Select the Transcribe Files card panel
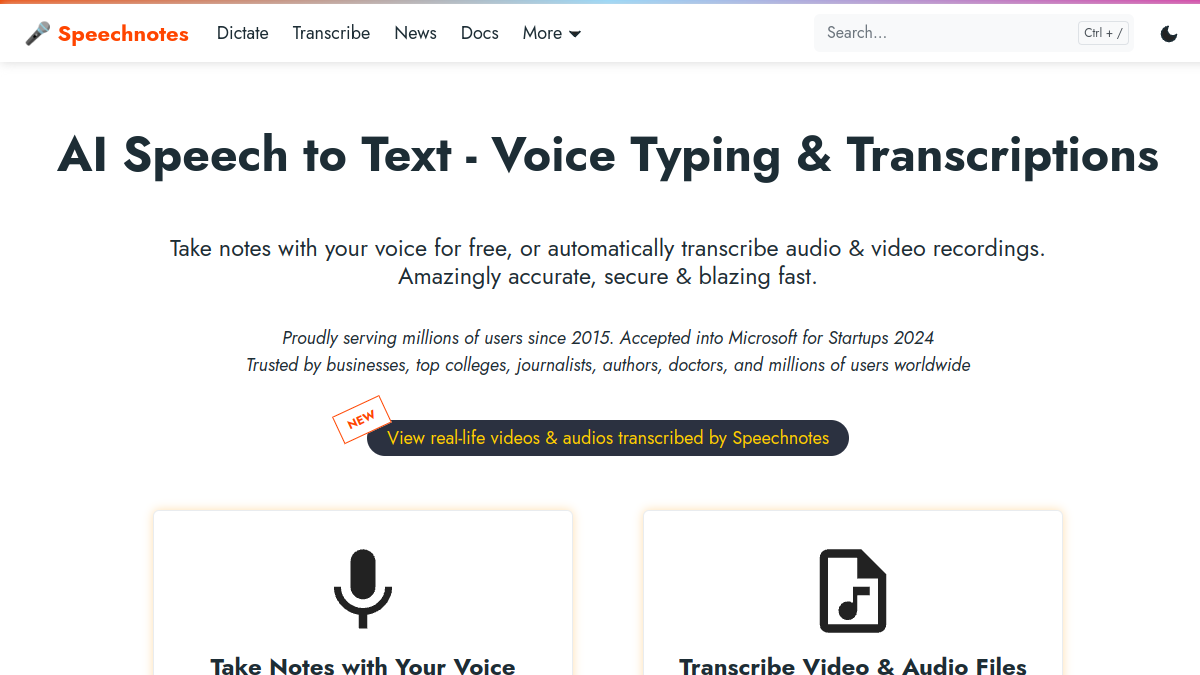This screenshot has width=1200, height=675. tap(853, 593)
